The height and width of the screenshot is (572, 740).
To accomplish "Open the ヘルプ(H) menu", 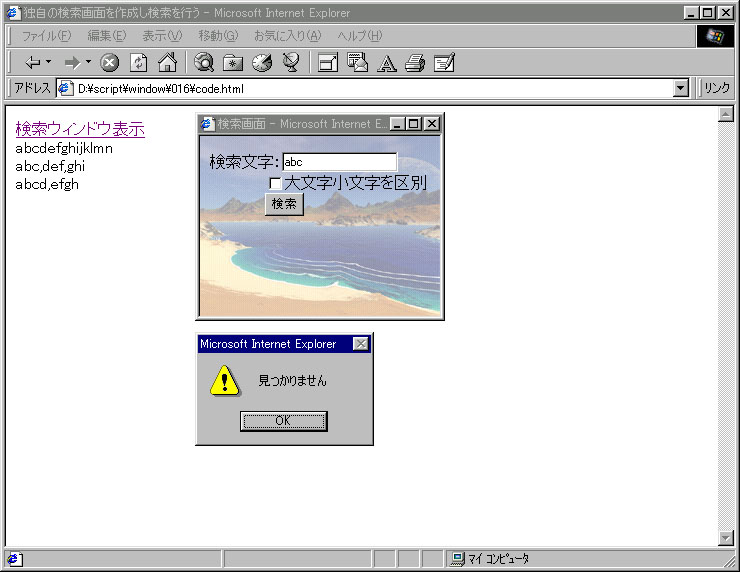I will point(360,36).
